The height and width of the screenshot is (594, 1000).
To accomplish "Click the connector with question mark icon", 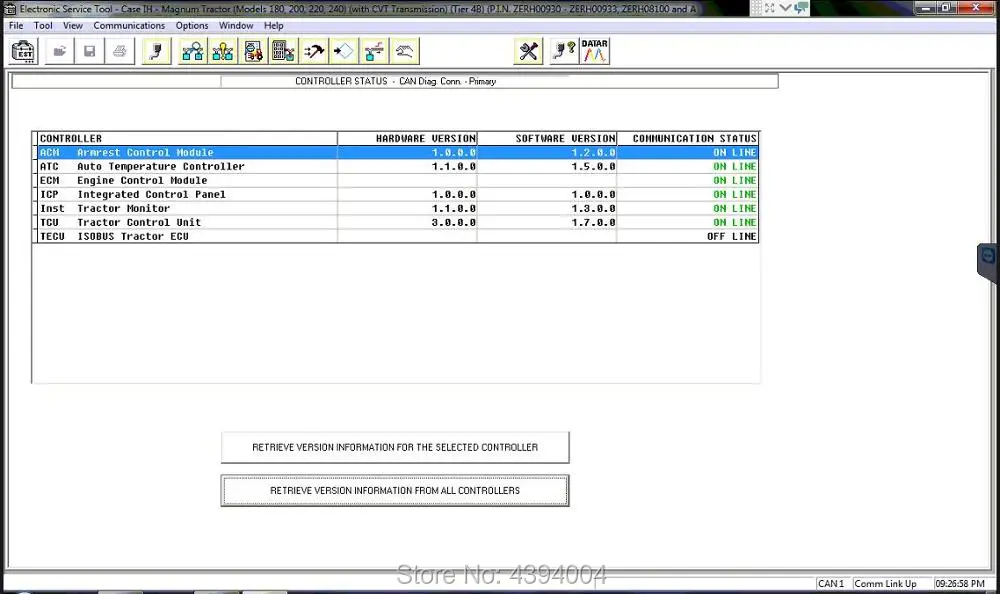I will (x=564, y=52).
